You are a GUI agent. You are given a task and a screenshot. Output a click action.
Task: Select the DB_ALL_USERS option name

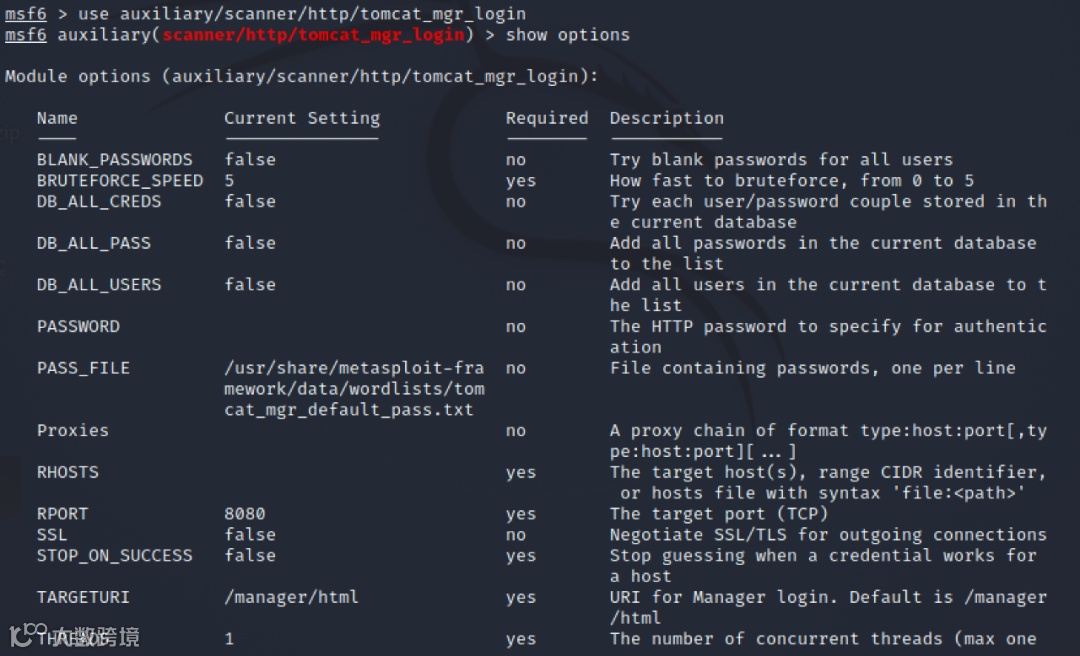point(99,285)
